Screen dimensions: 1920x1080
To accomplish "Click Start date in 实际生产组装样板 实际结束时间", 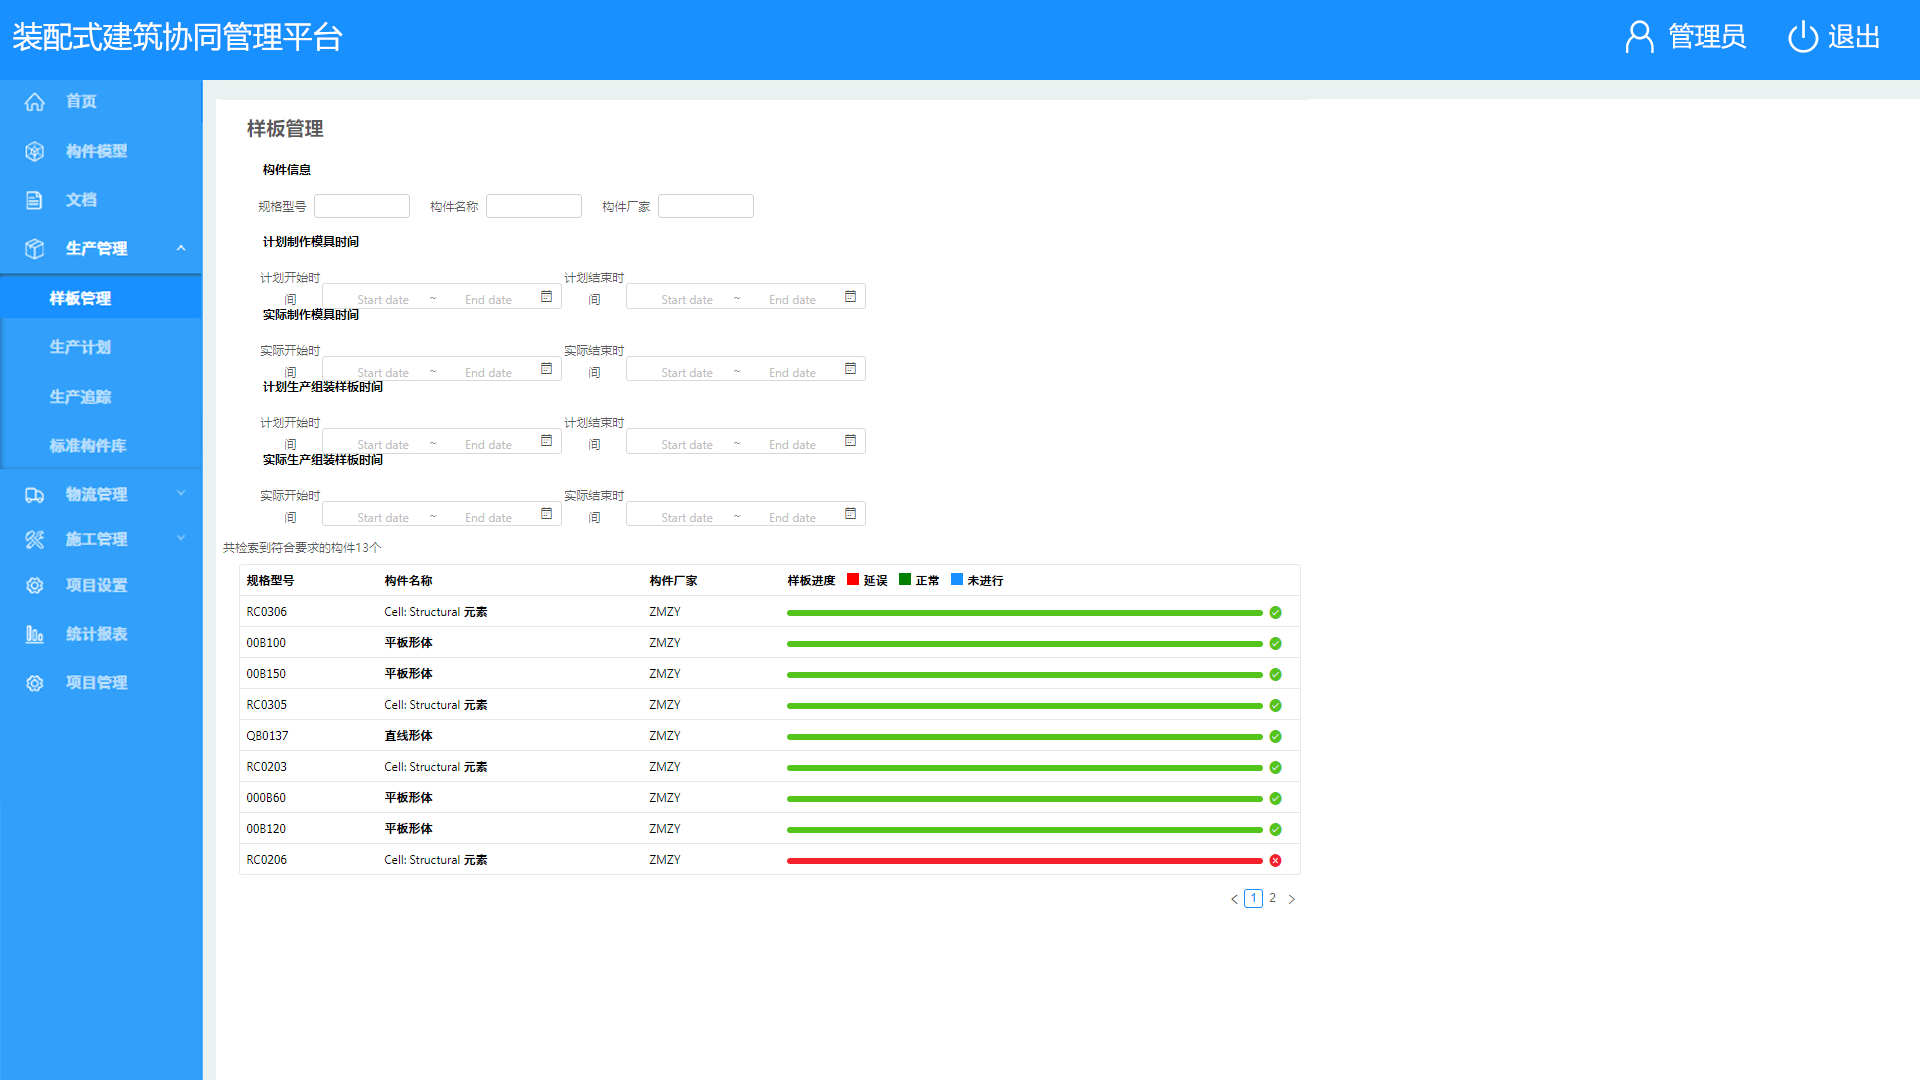I will [x=687, y=518].
